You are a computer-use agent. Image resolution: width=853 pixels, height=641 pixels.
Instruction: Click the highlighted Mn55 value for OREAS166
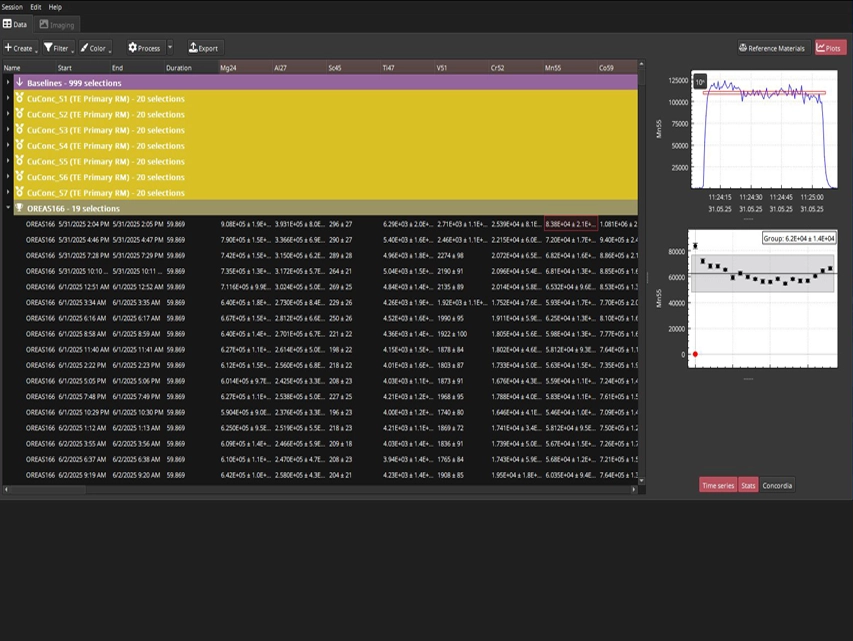[570, 224]
